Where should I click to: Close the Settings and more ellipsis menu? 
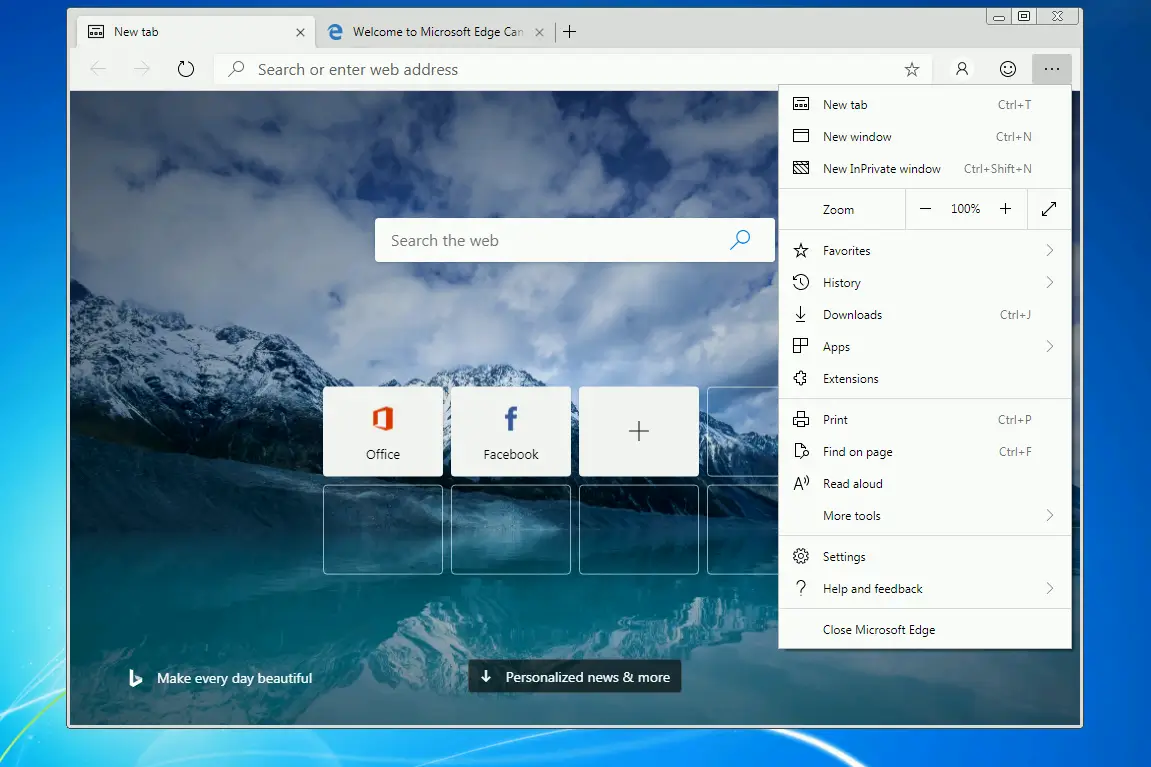[x=1052, y=69]
